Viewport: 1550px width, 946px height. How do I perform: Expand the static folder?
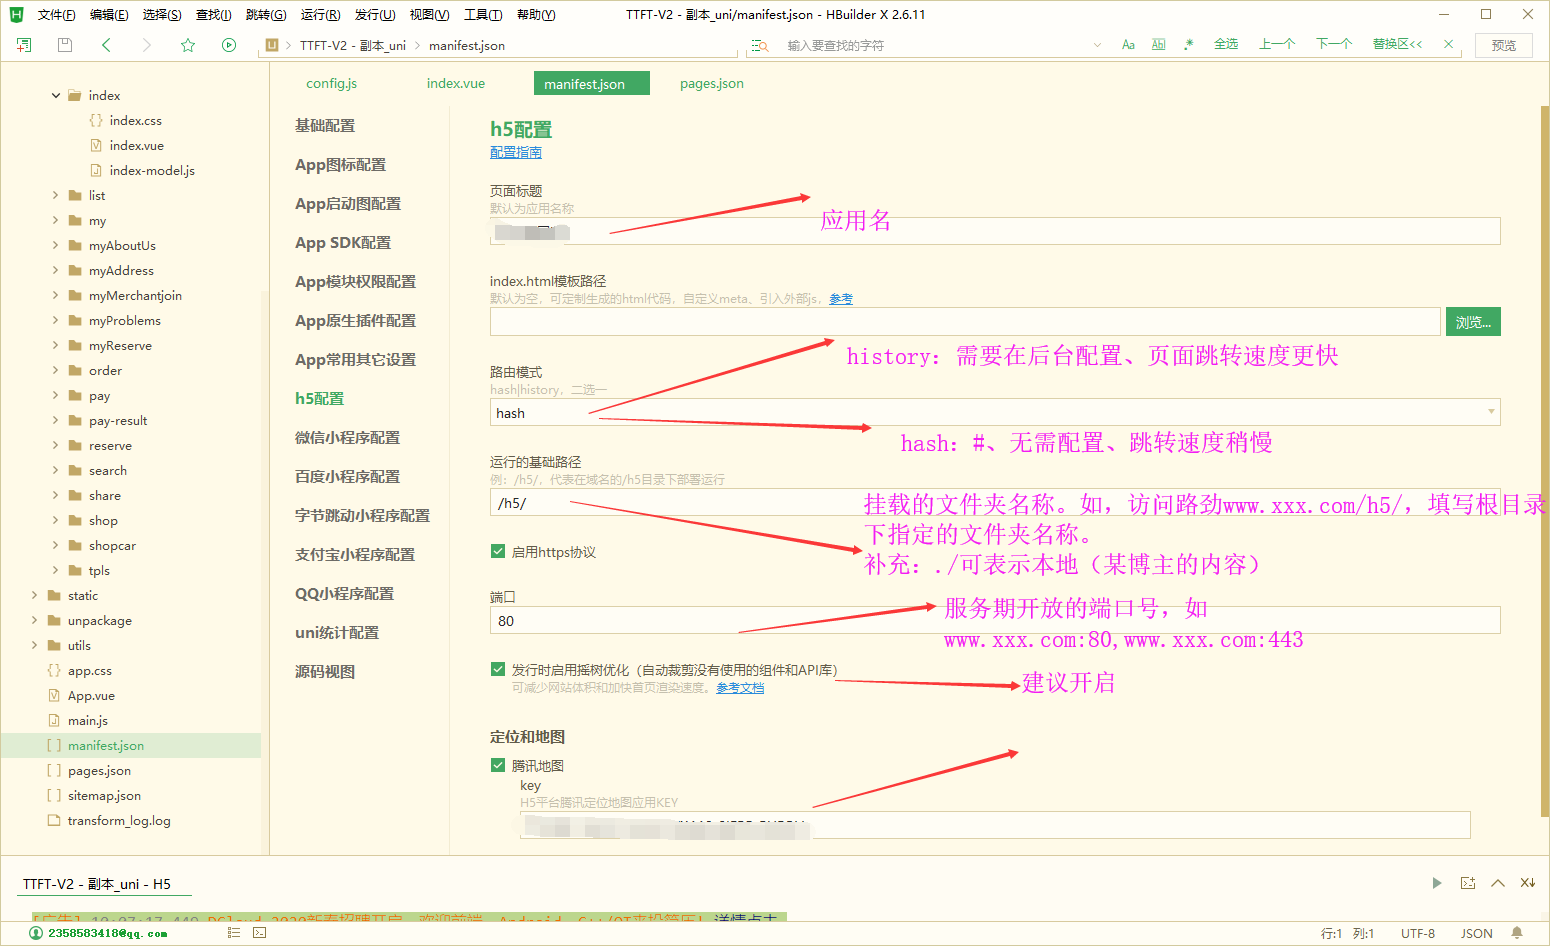[35, 595]
